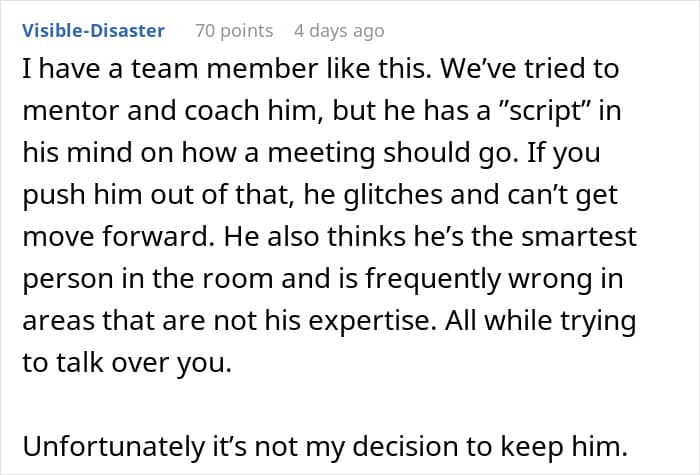Click the 70 points score label
The height and width of the screenshot is (475, 700).
click(234, 31)
